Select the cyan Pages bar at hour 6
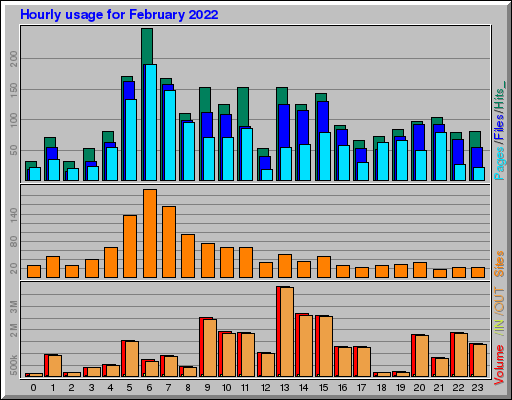Image resolution: width=512 pixels, height=400 pixels. pyautogui.click(x=151, y=122)
